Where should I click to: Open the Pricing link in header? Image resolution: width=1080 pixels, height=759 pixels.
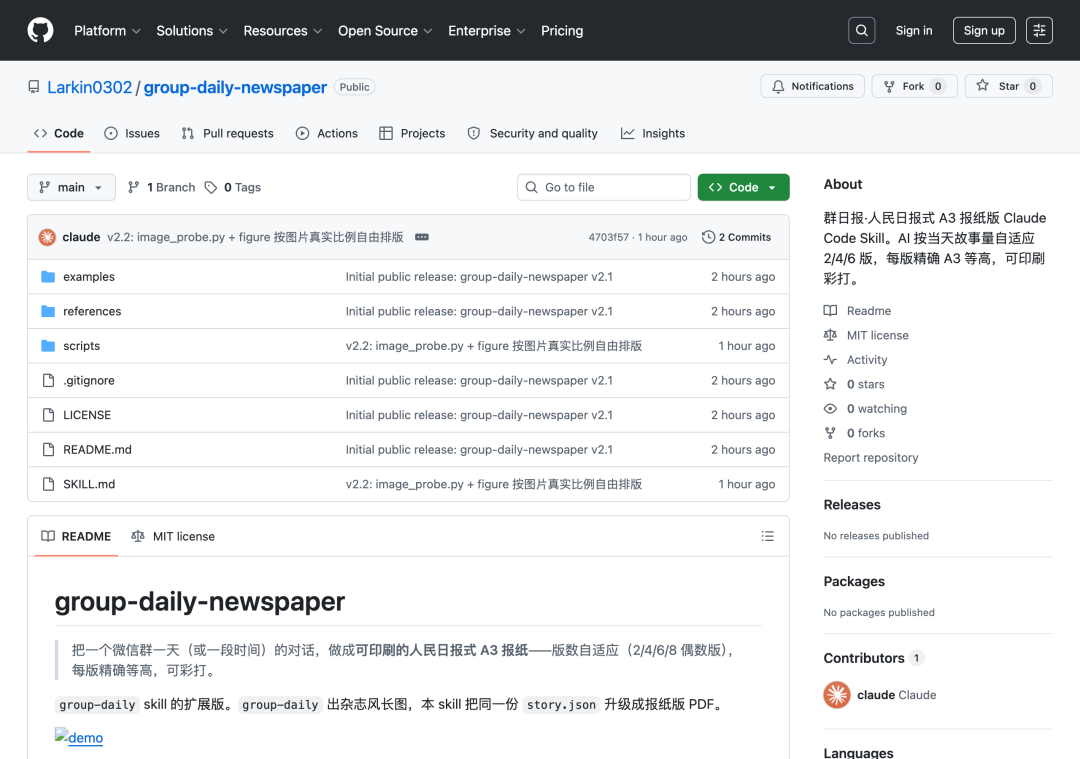[x=561, y=30]
